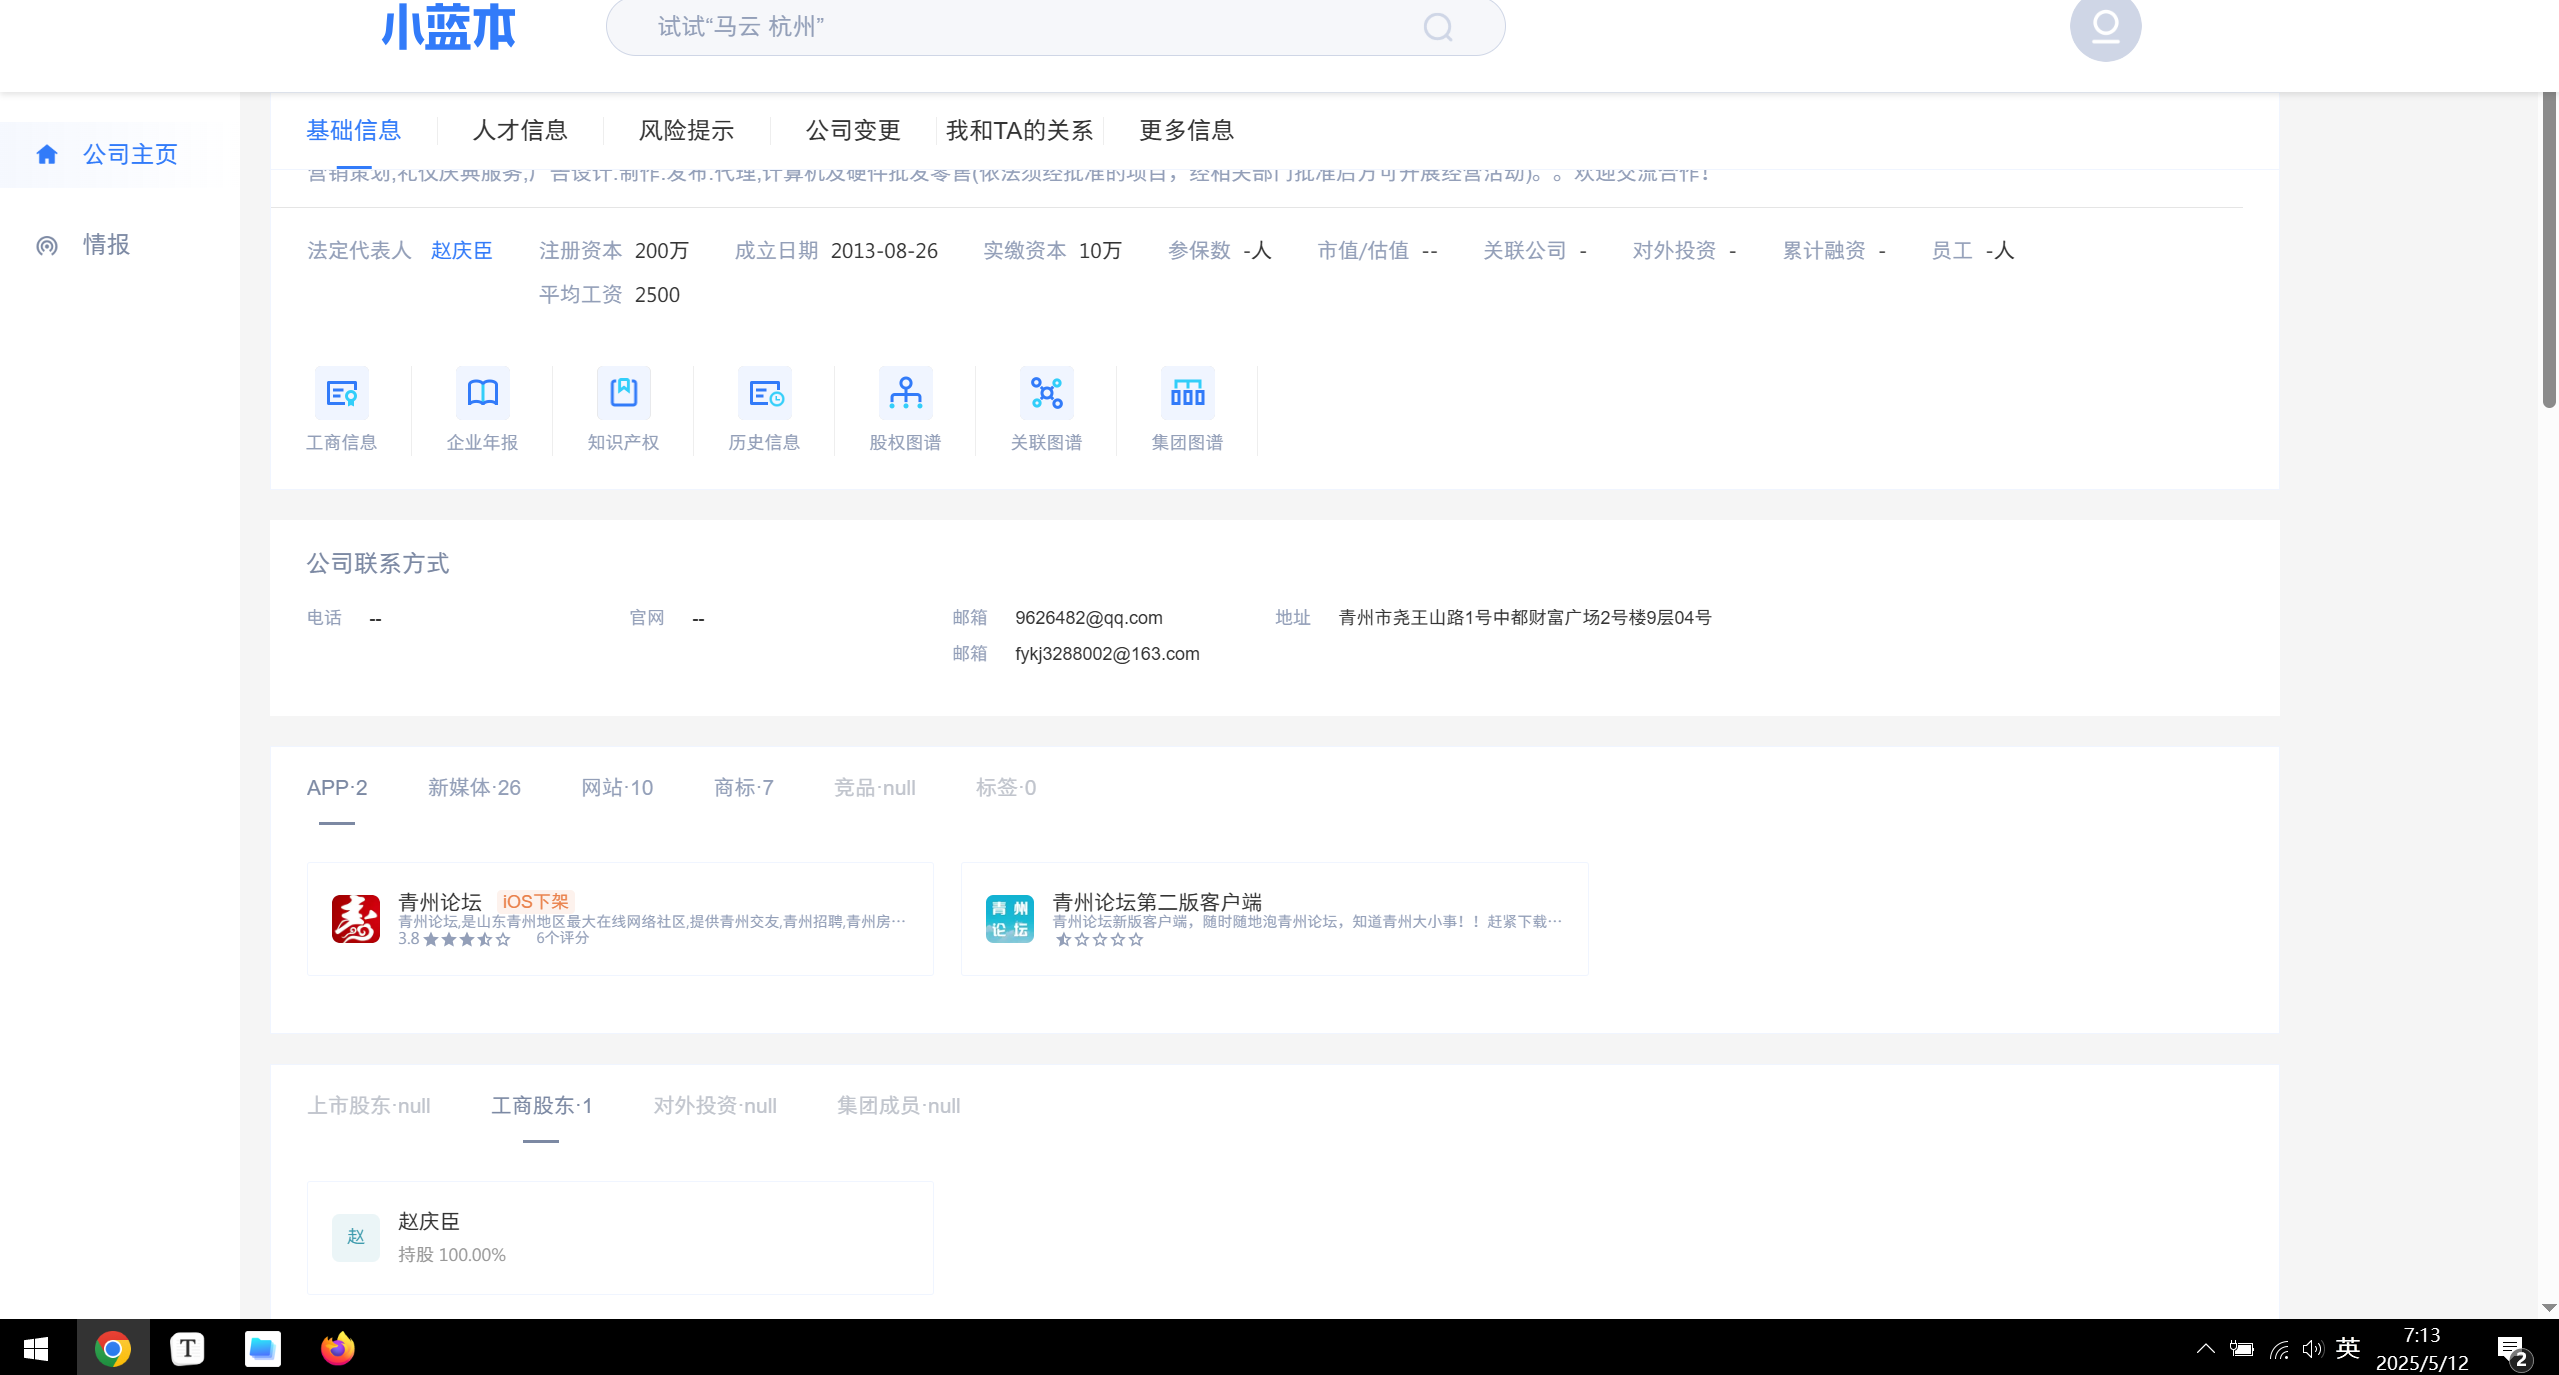Select the 情报 sidebar icon
The image size is (2559, 1375).
tap(46, 245)
